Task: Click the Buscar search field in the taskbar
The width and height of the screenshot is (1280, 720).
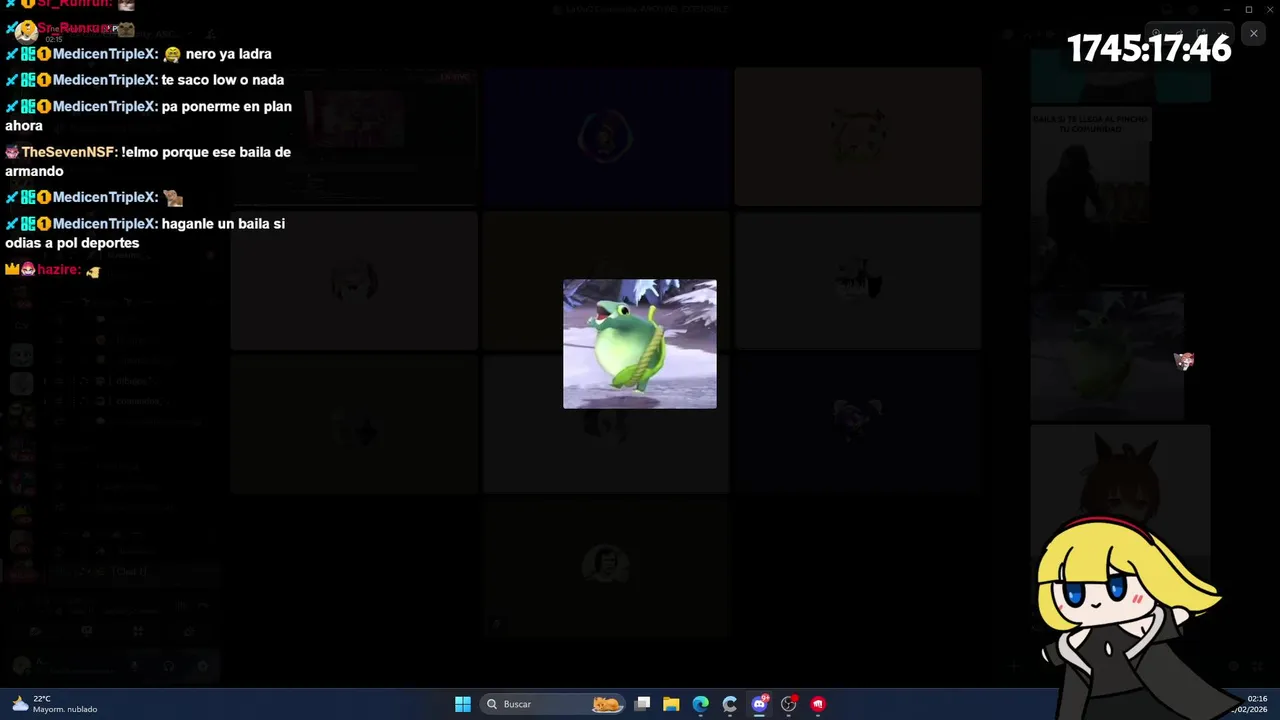Action: click(x=554, y=704)
